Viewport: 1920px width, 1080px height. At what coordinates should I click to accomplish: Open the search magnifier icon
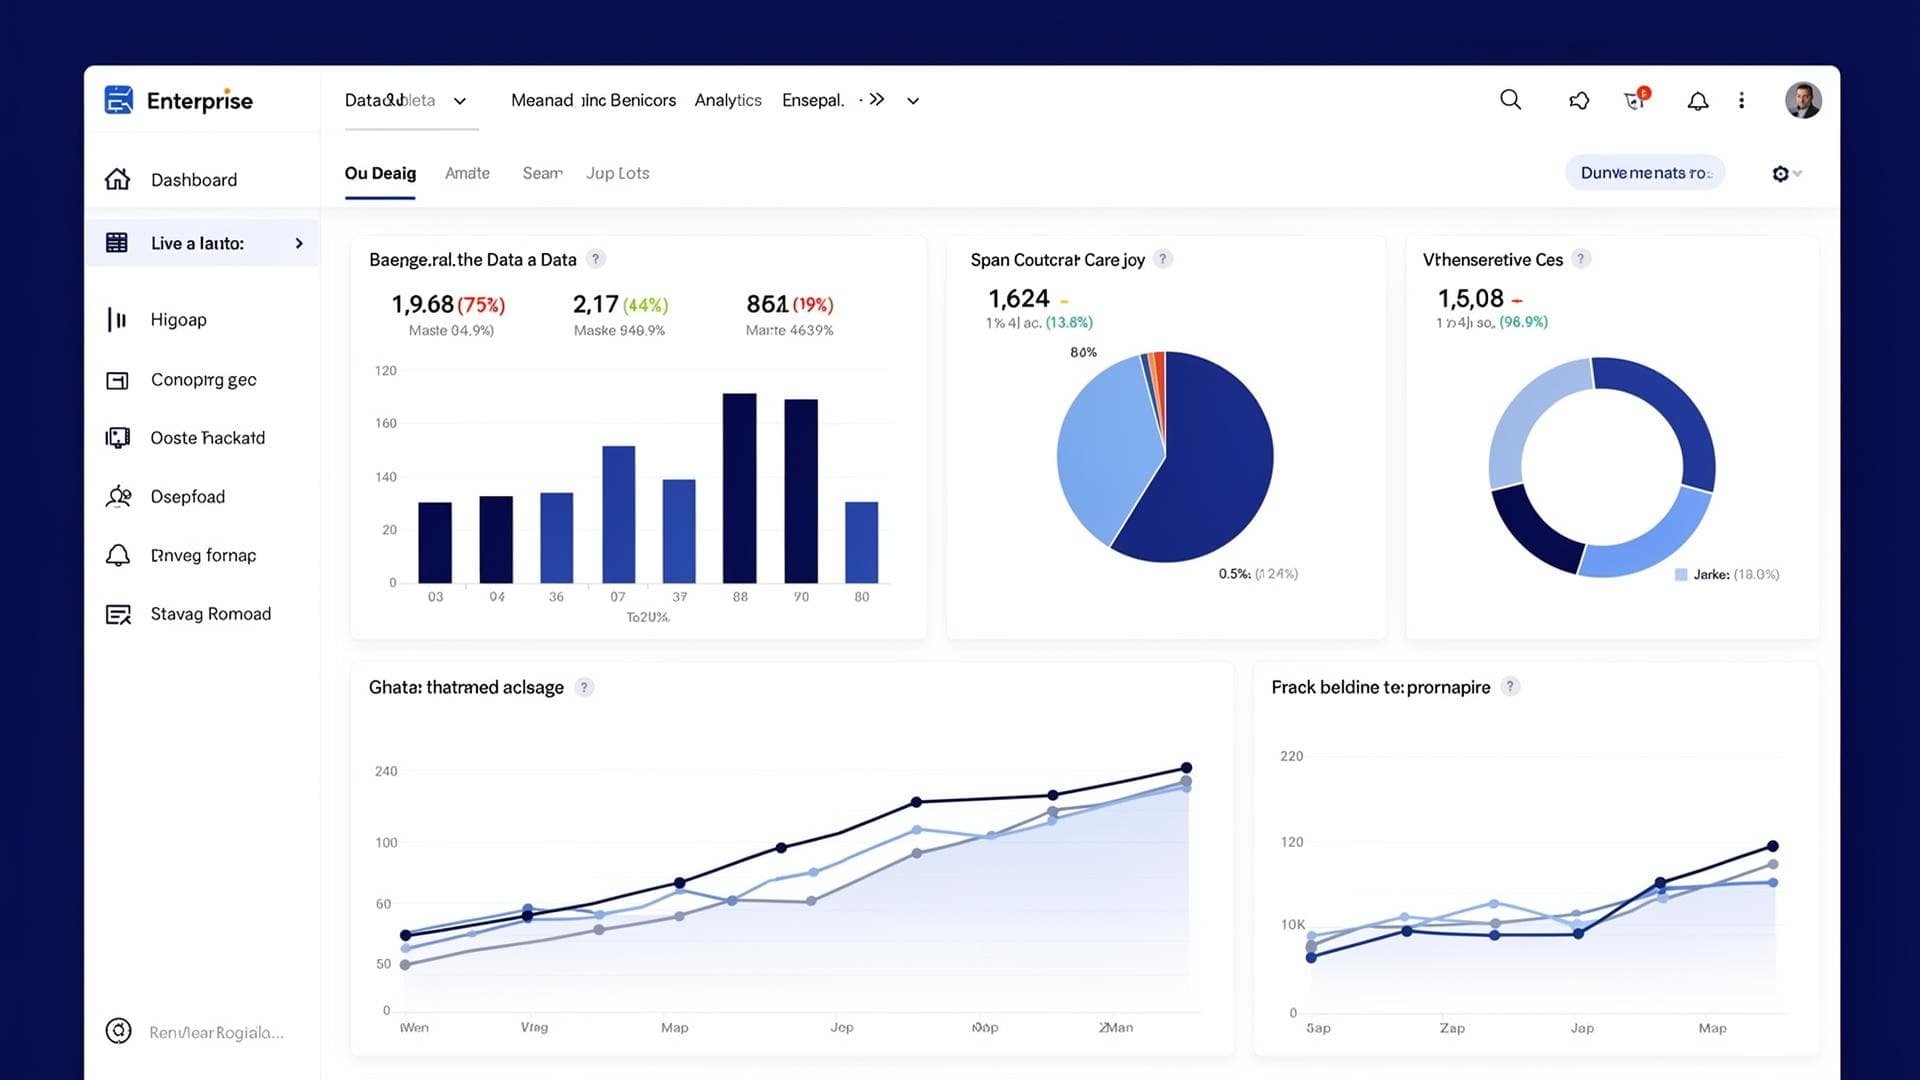pyautogui.click(x=1510, y=100)
